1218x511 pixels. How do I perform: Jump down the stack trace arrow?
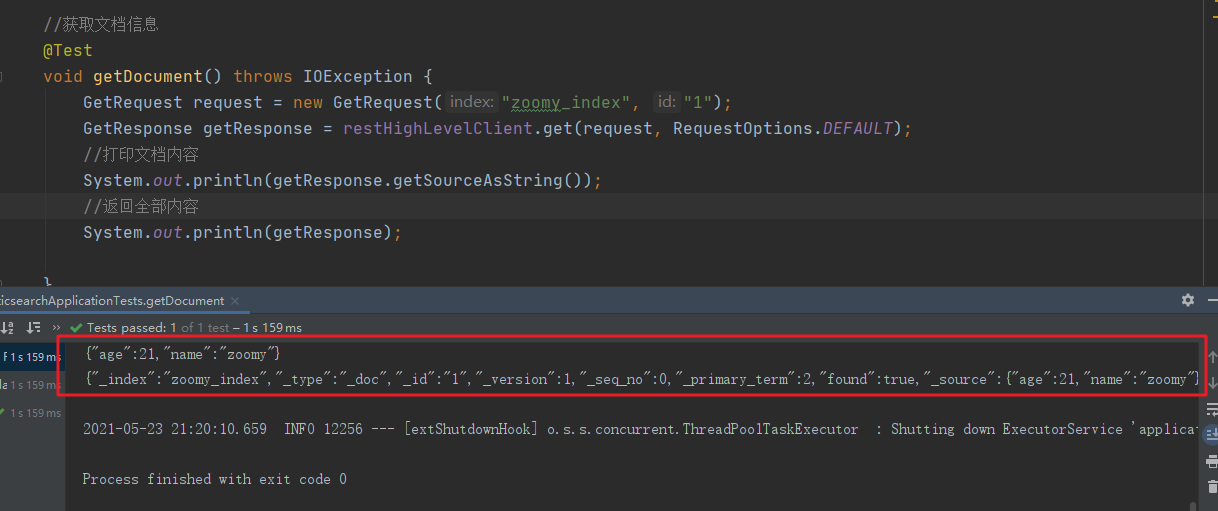click(x=1211, y=383)
